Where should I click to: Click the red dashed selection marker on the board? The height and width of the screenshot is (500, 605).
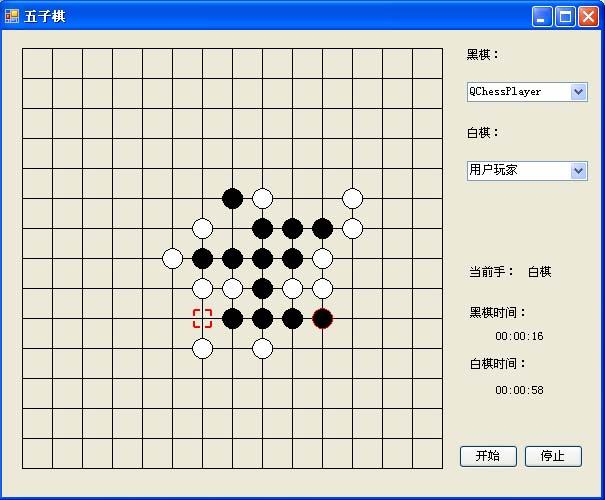pos(202,318)
